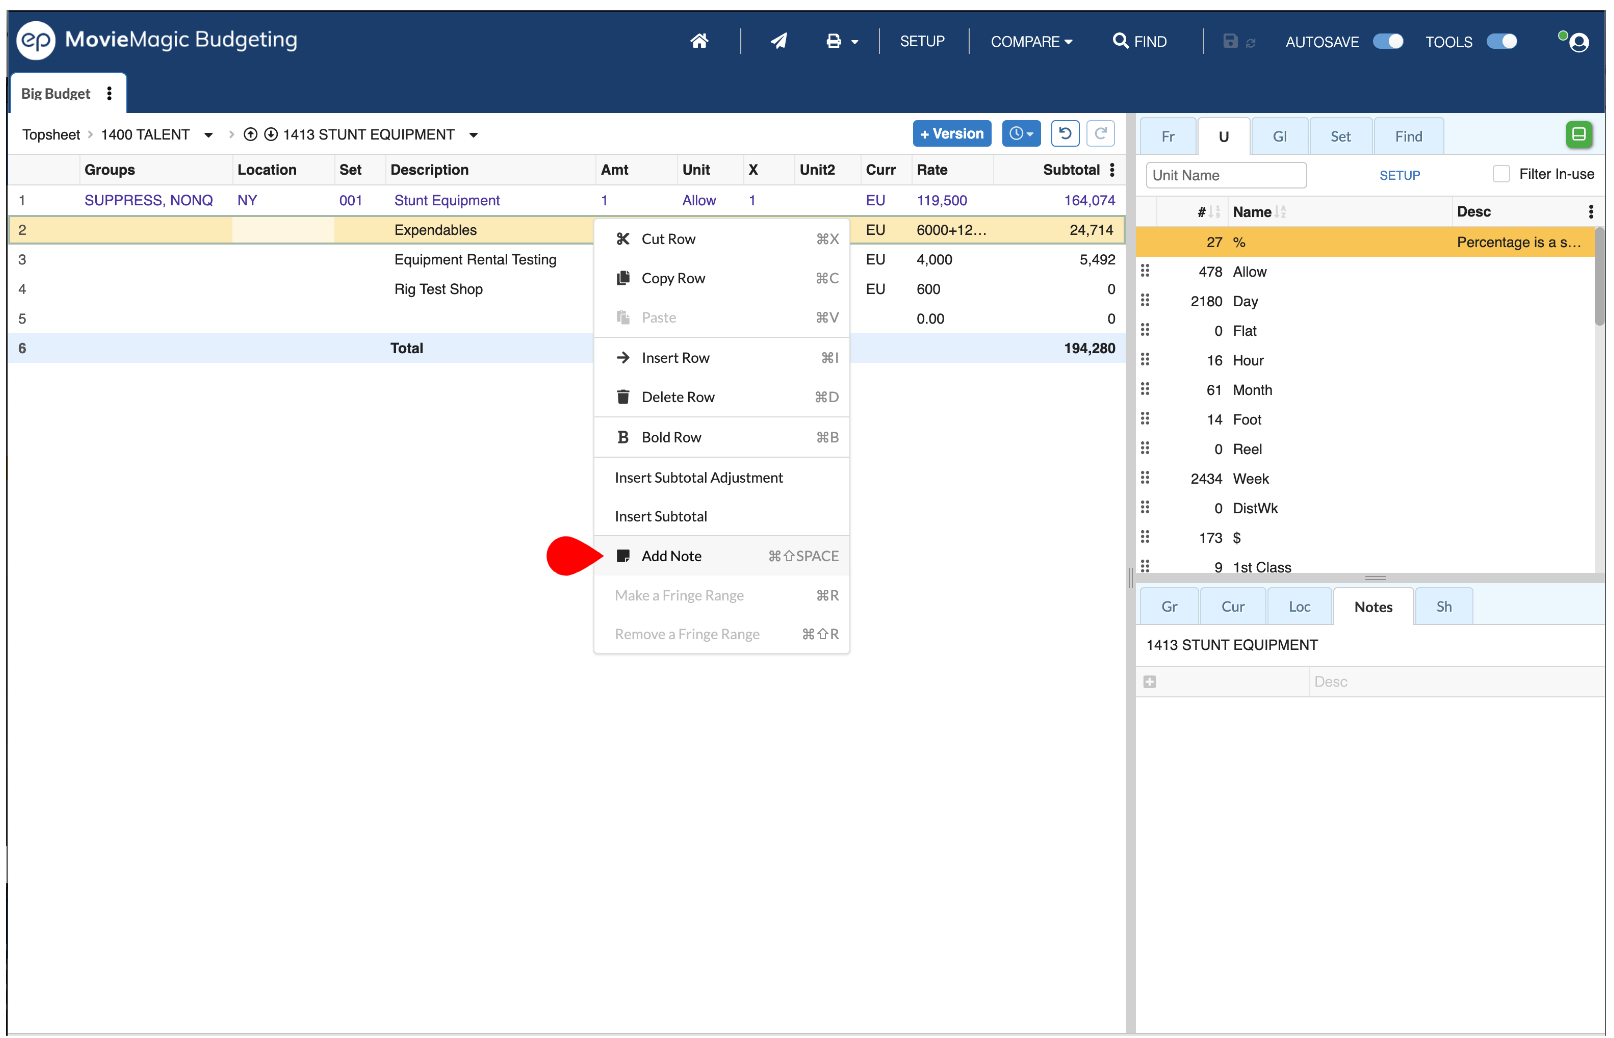Image resolution: width=1614 pixels, height=1038 pixels.
Task: Click the drag handle of Flat unit
Action: click(x=1145, y=330)
